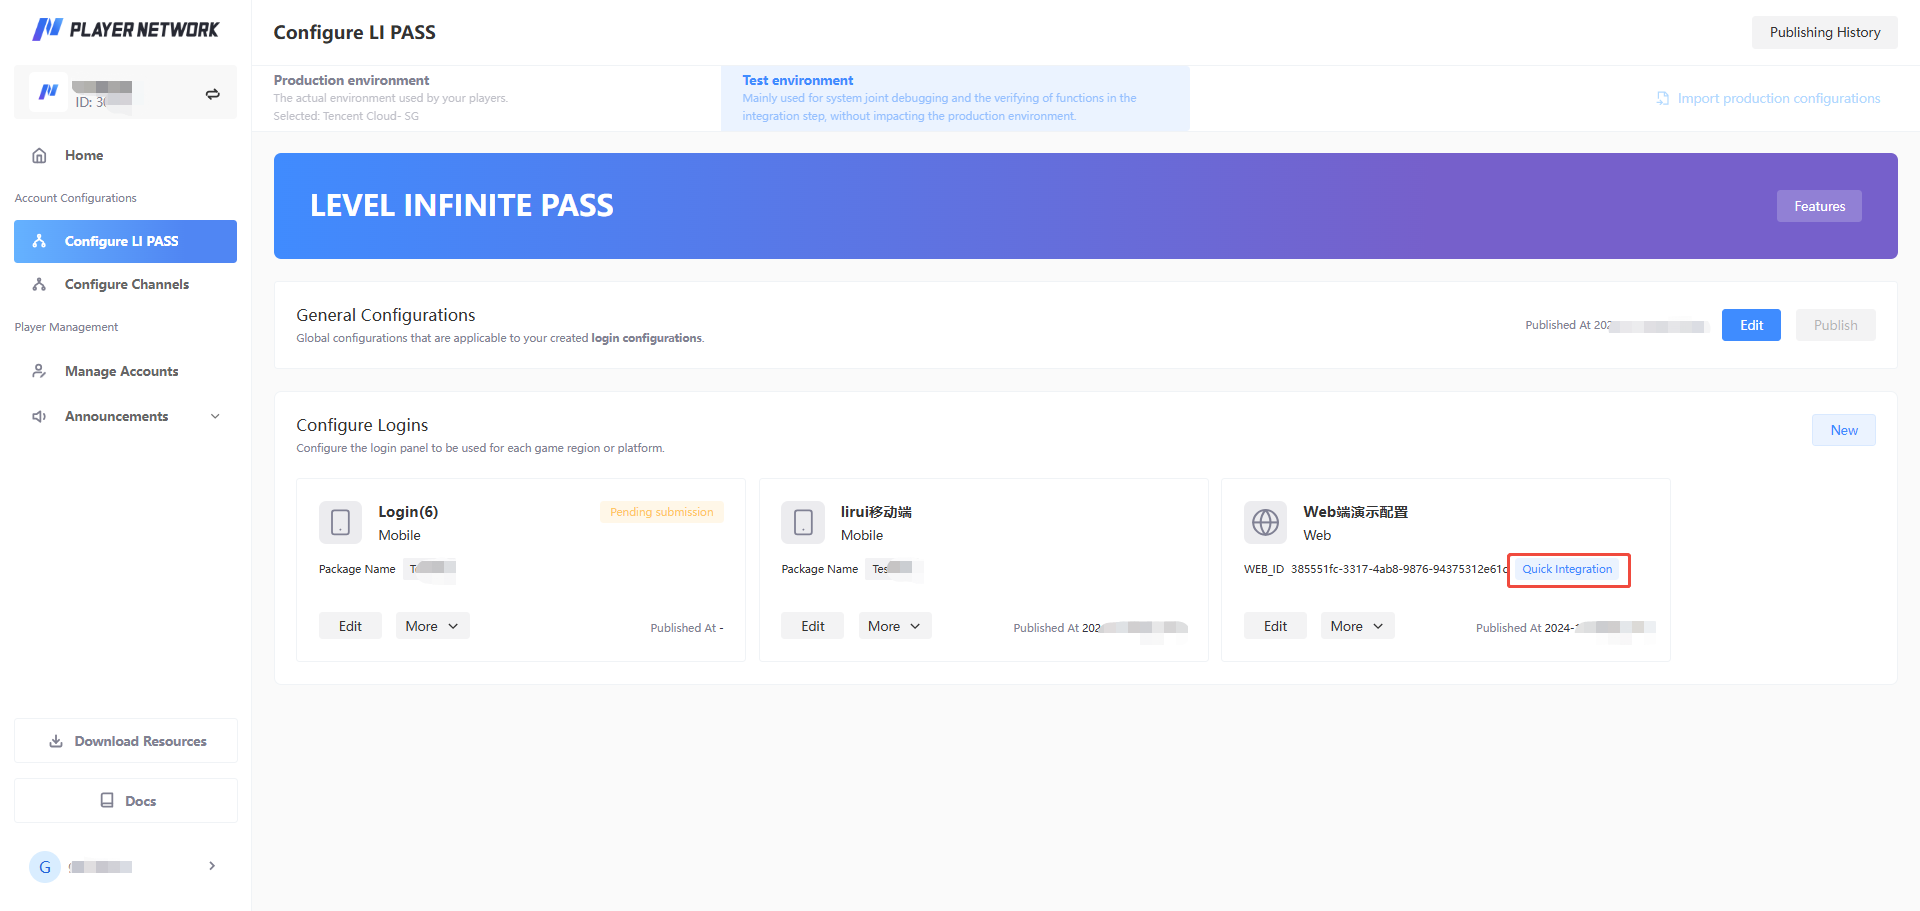
Task: Open the More dropdown on lirui移动端 card
Action: coord(894,625)
